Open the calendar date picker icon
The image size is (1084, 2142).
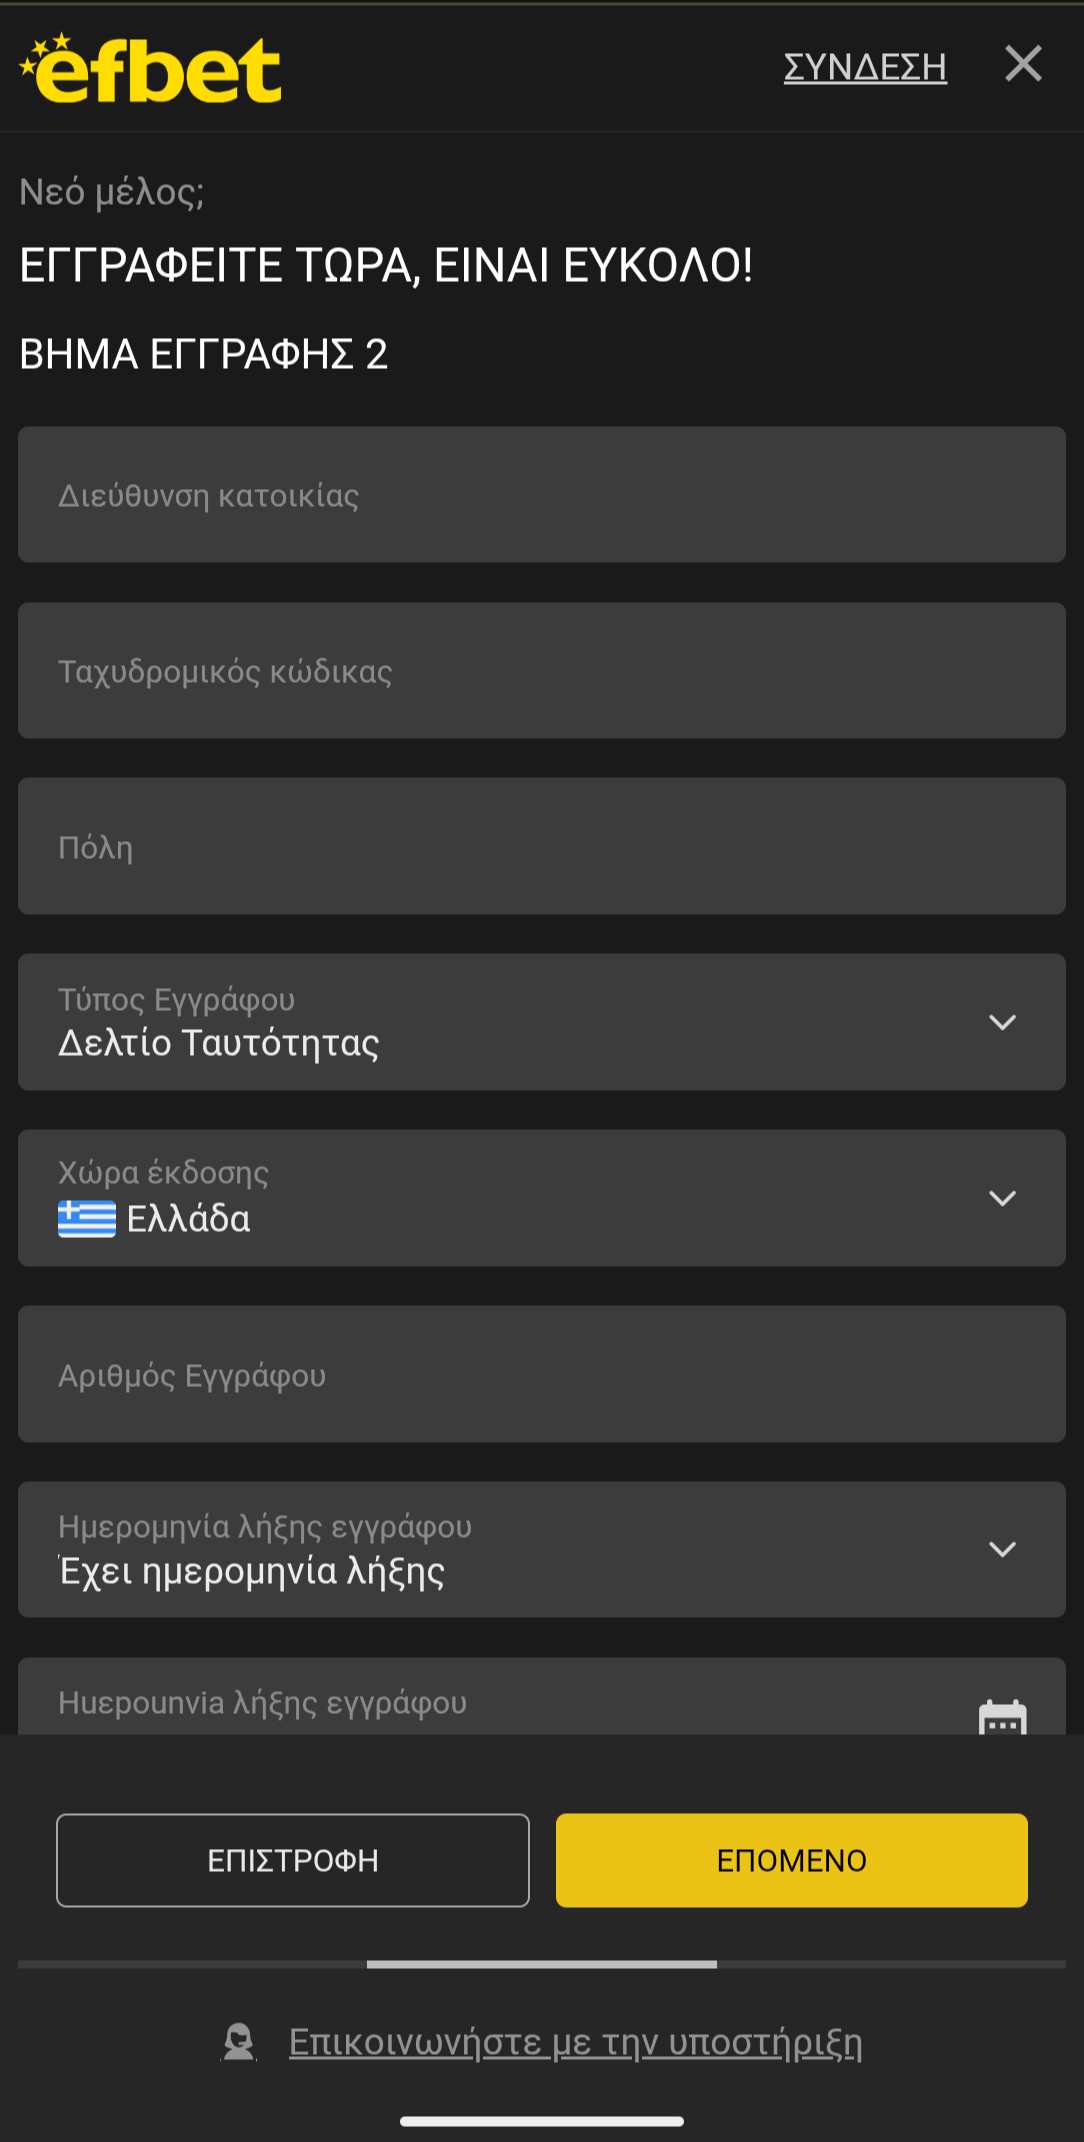[1002, 1716]
